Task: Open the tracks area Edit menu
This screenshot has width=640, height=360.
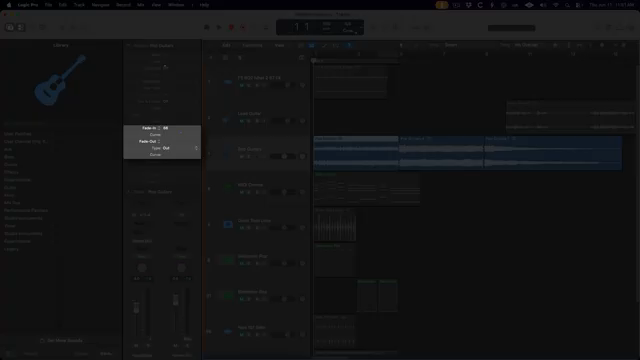Action: [x=227, y=45]
